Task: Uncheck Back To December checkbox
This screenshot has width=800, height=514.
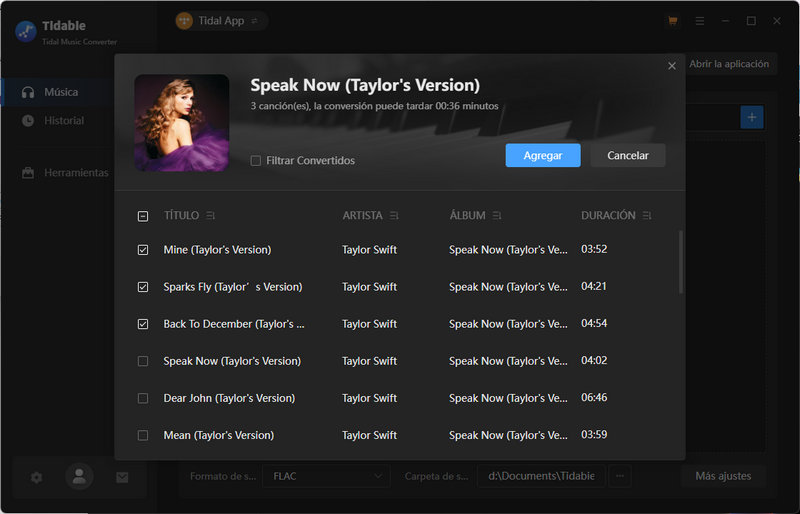Action: point(143,324)
